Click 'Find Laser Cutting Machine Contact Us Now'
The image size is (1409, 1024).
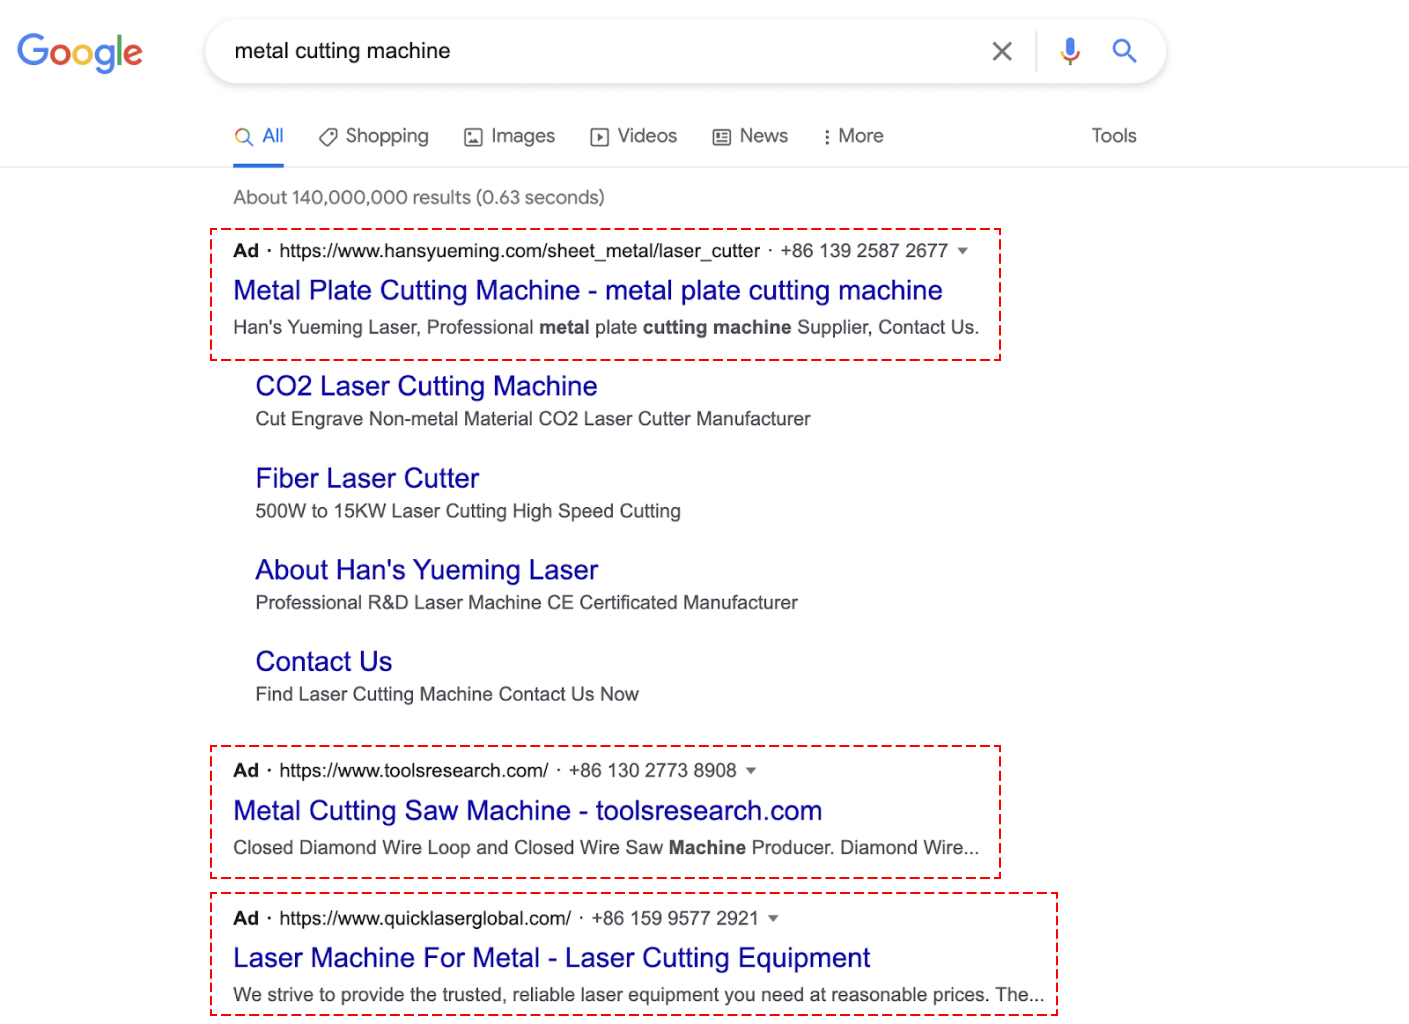447,695
